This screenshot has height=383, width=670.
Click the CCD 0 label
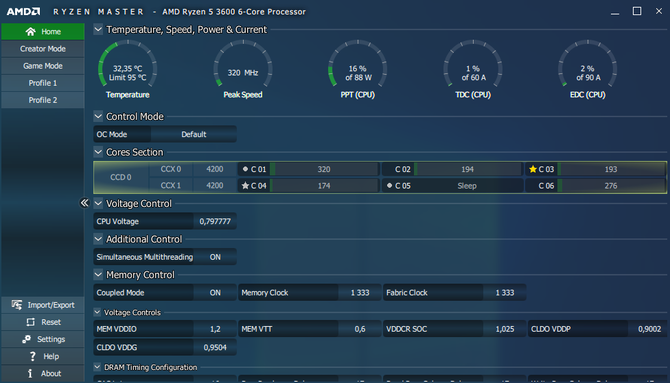tap(121, 177)
